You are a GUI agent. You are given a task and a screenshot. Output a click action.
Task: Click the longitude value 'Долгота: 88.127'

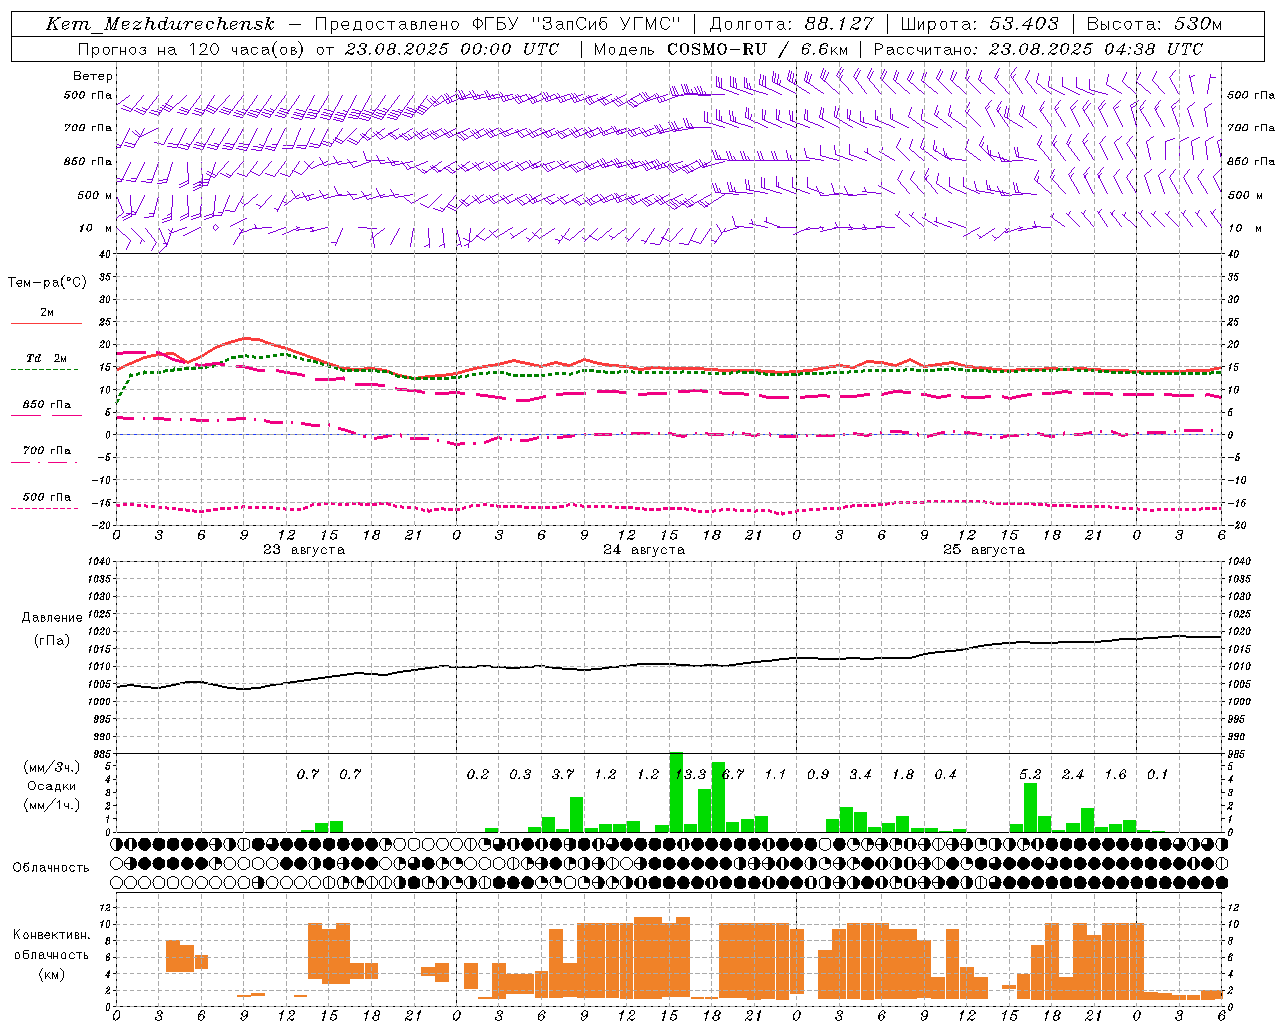[x=791, y=24]
